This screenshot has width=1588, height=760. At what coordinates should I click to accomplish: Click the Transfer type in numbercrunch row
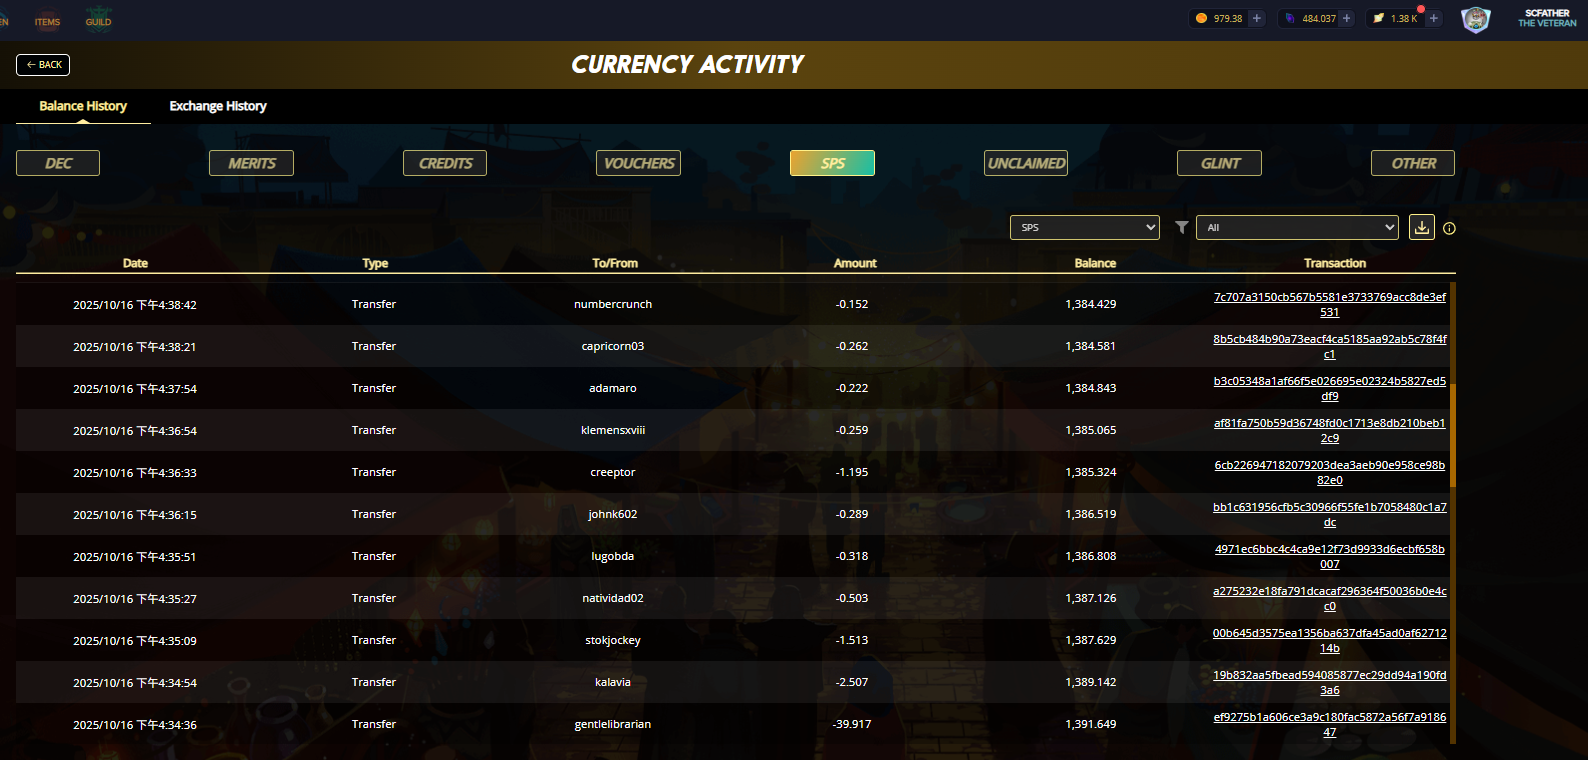pyautogui.click(x=374, y=304)
